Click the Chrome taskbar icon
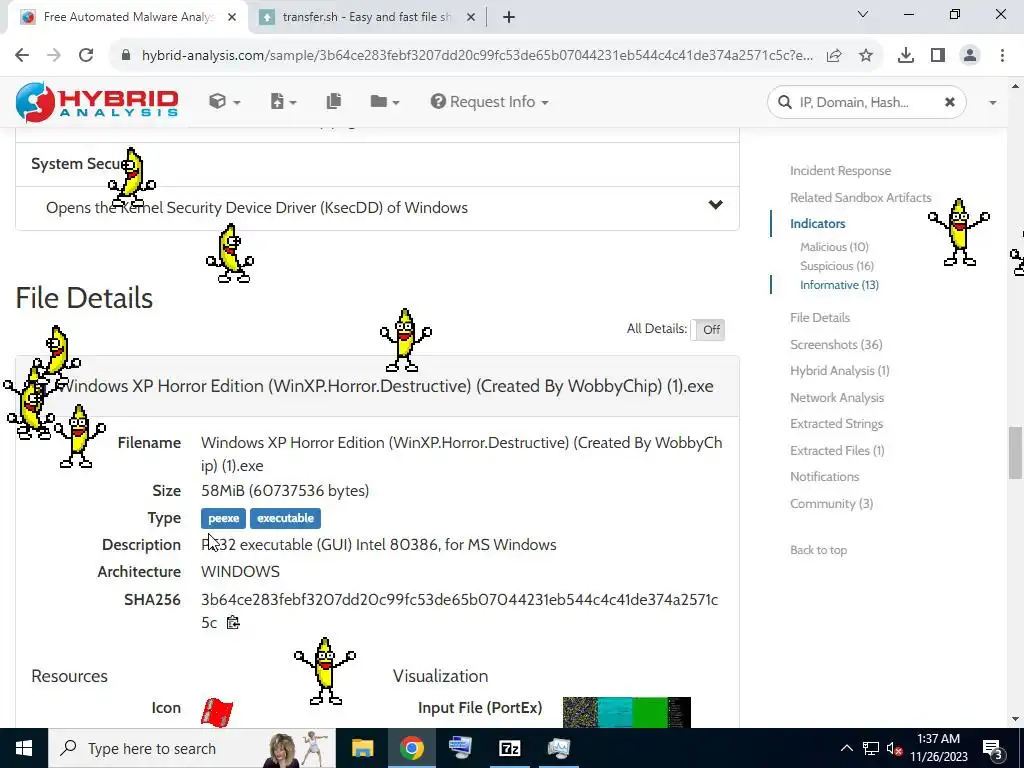Image resolution: width=1024 pixels, height=768 pixels. pos(411,748)
